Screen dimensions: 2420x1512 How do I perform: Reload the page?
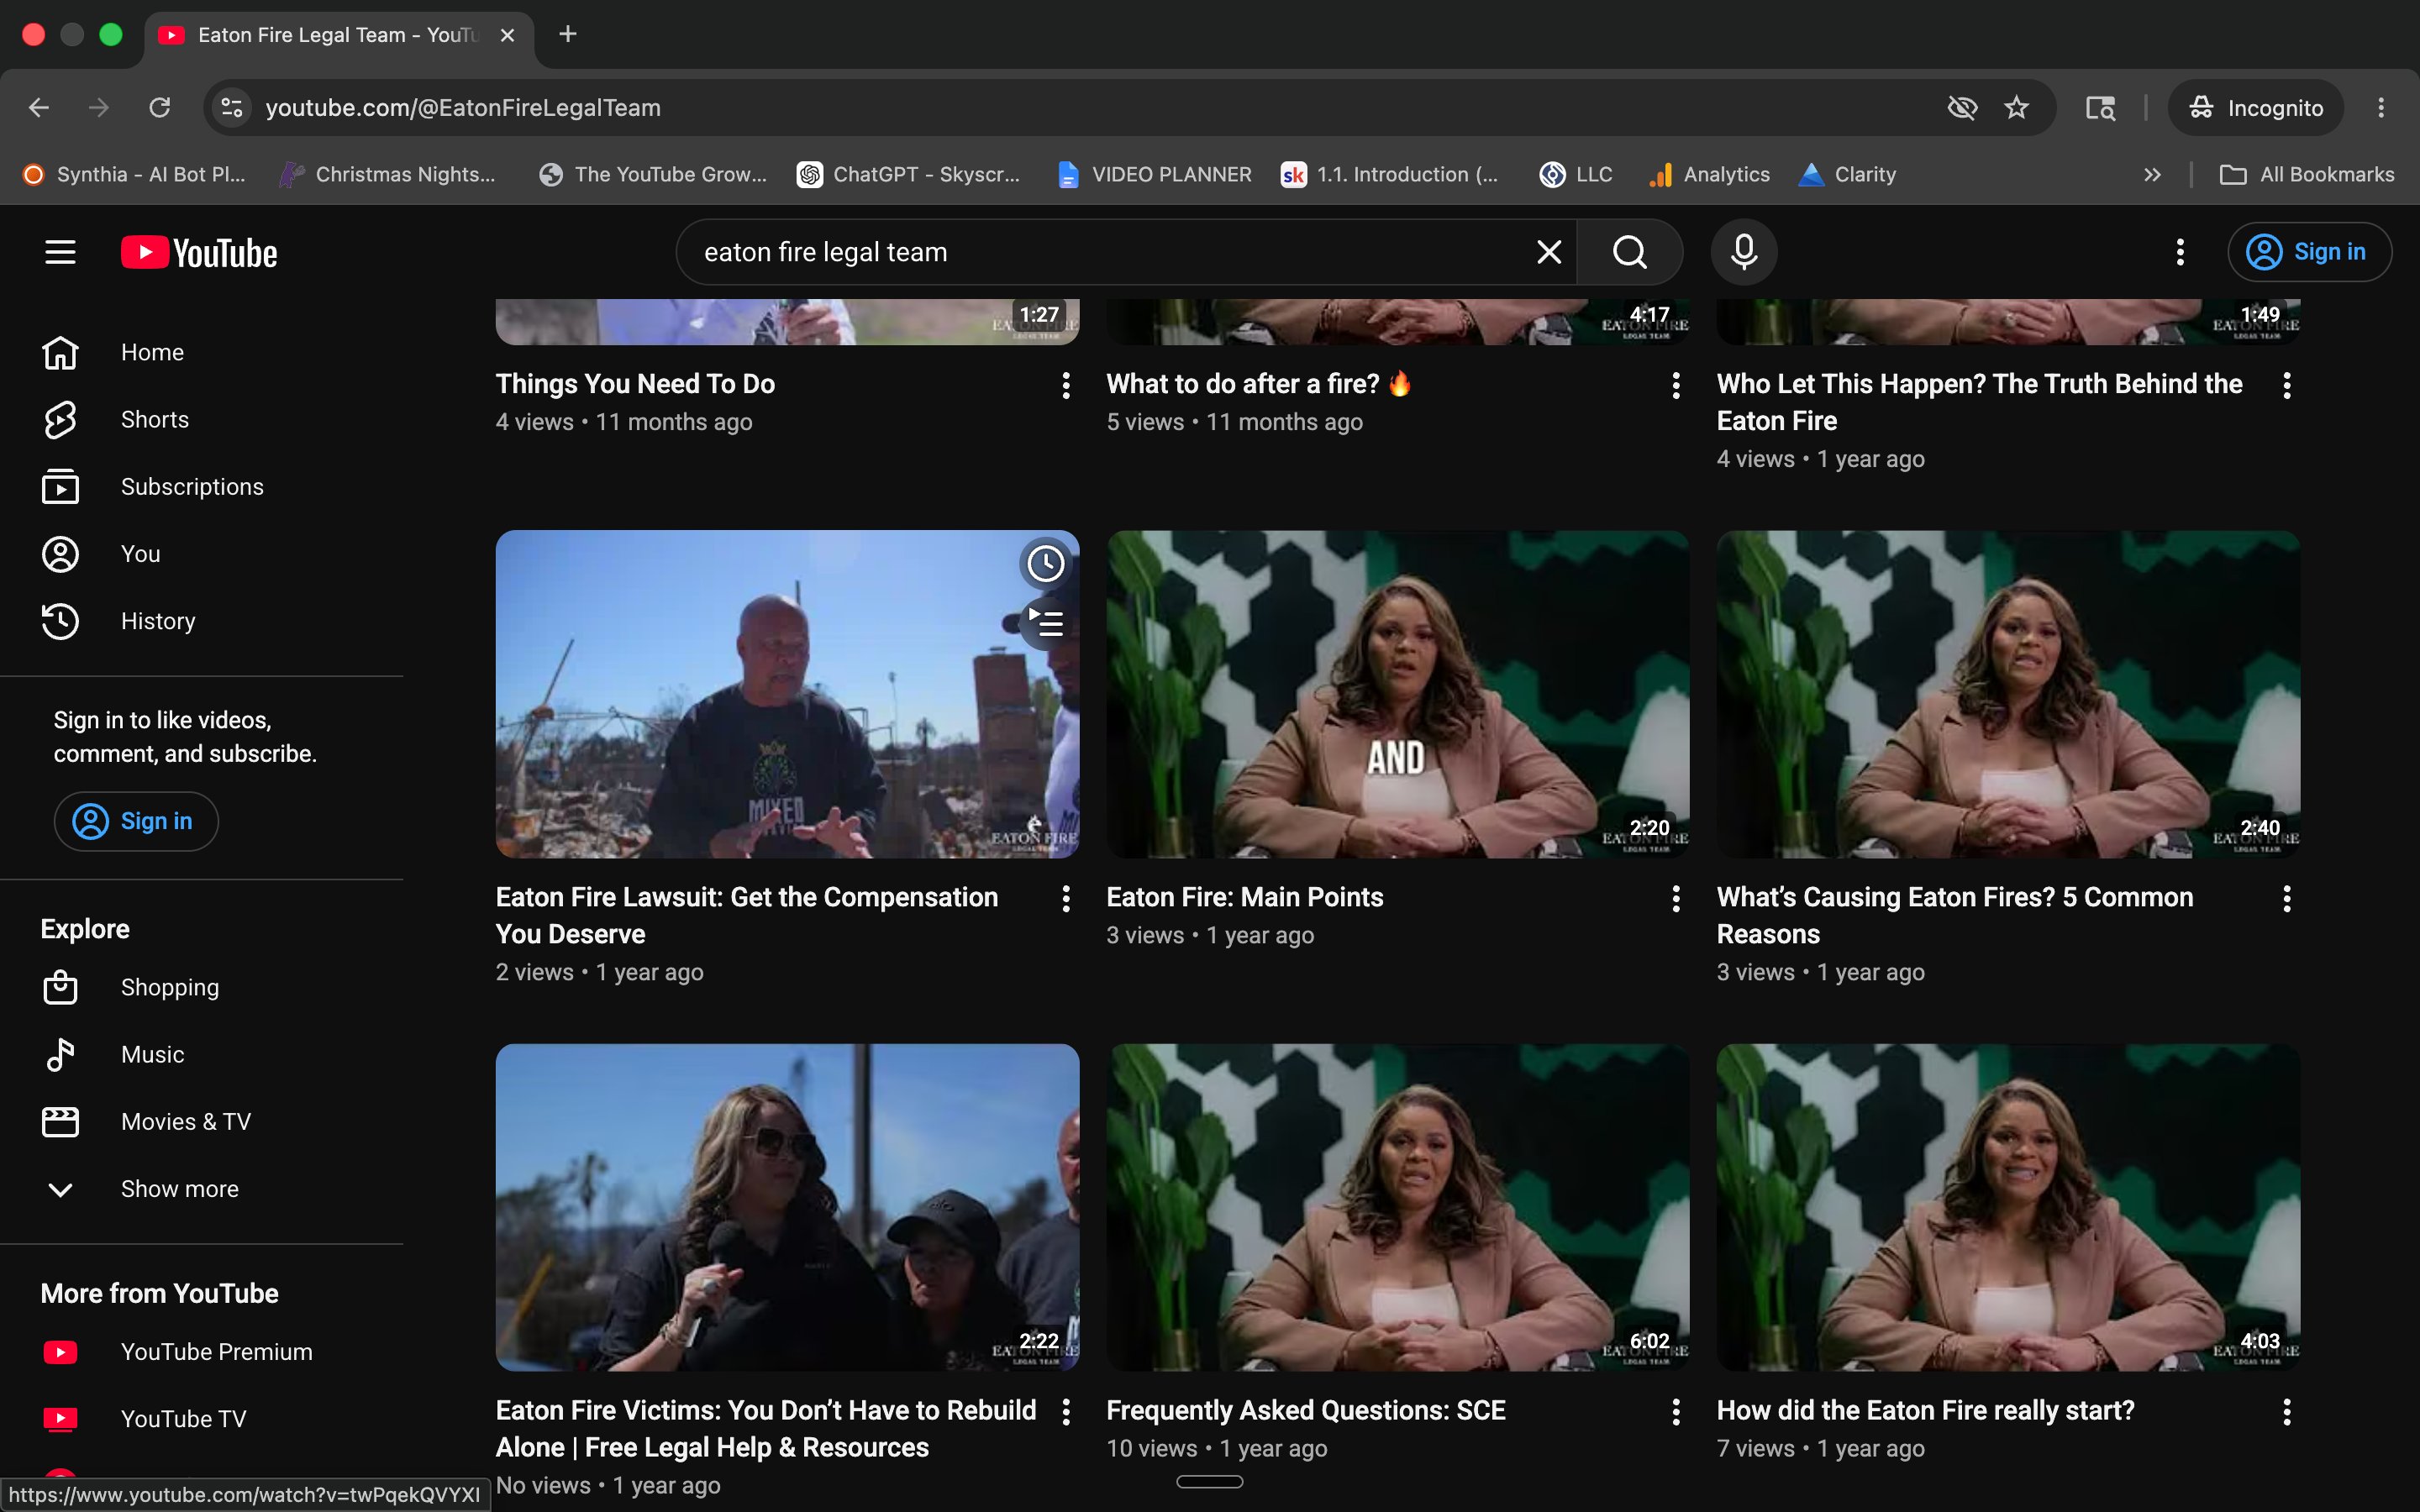click(x=160, y=108)
